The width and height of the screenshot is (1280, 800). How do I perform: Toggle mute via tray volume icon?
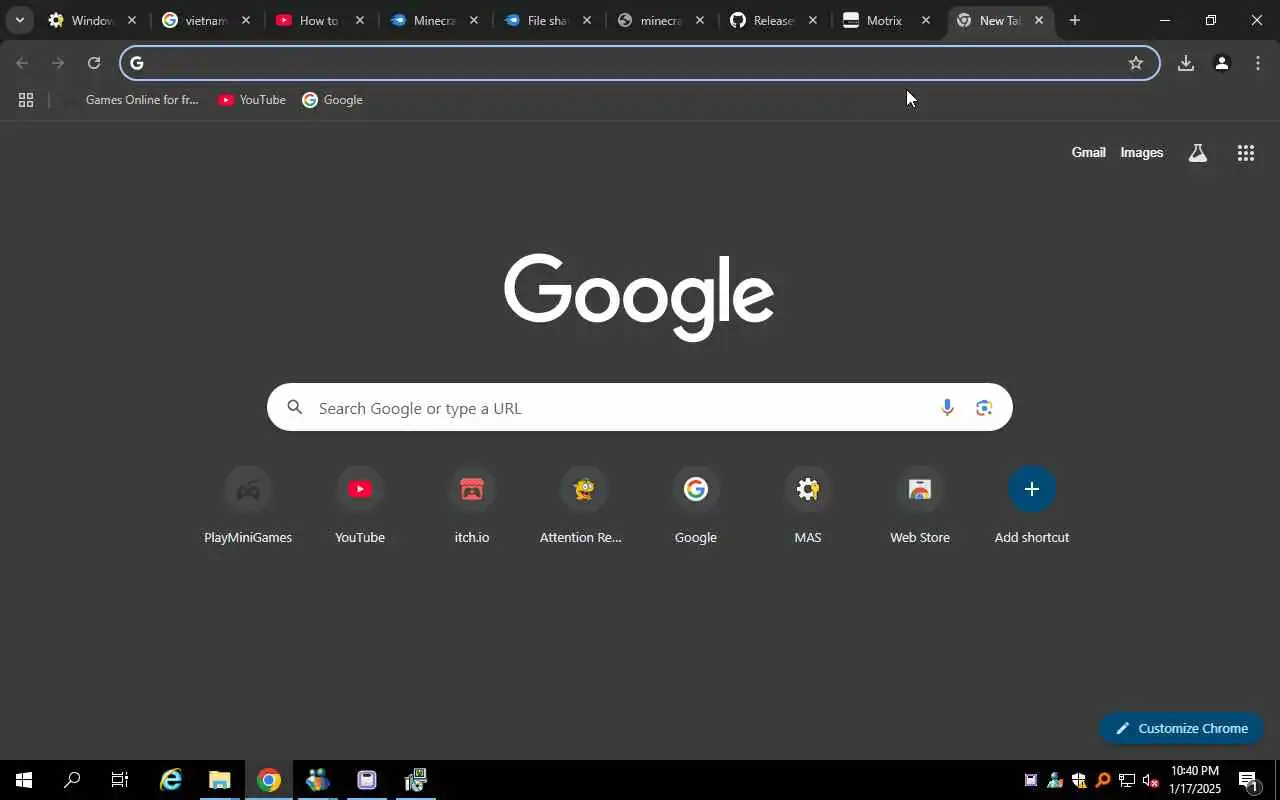point(1150,781)
